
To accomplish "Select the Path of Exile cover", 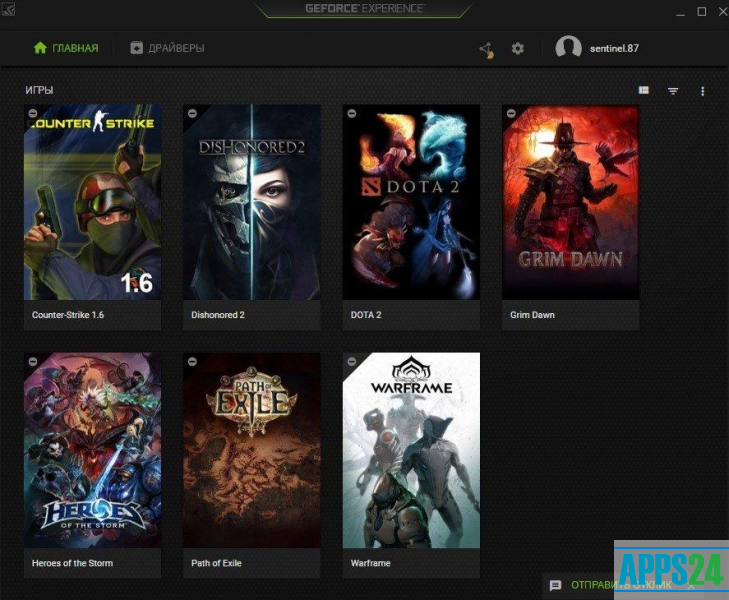I will pos(252,450).
